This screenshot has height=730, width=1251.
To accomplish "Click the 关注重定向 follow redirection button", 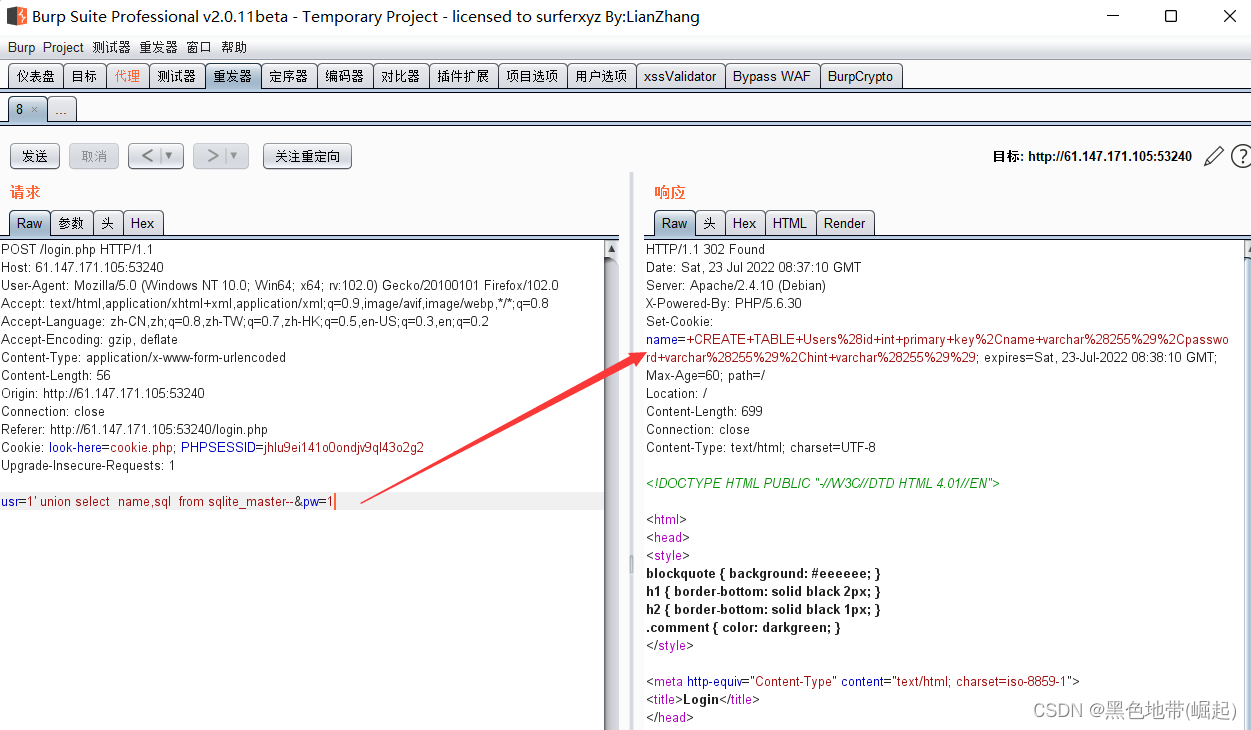I will coord(307,156).
